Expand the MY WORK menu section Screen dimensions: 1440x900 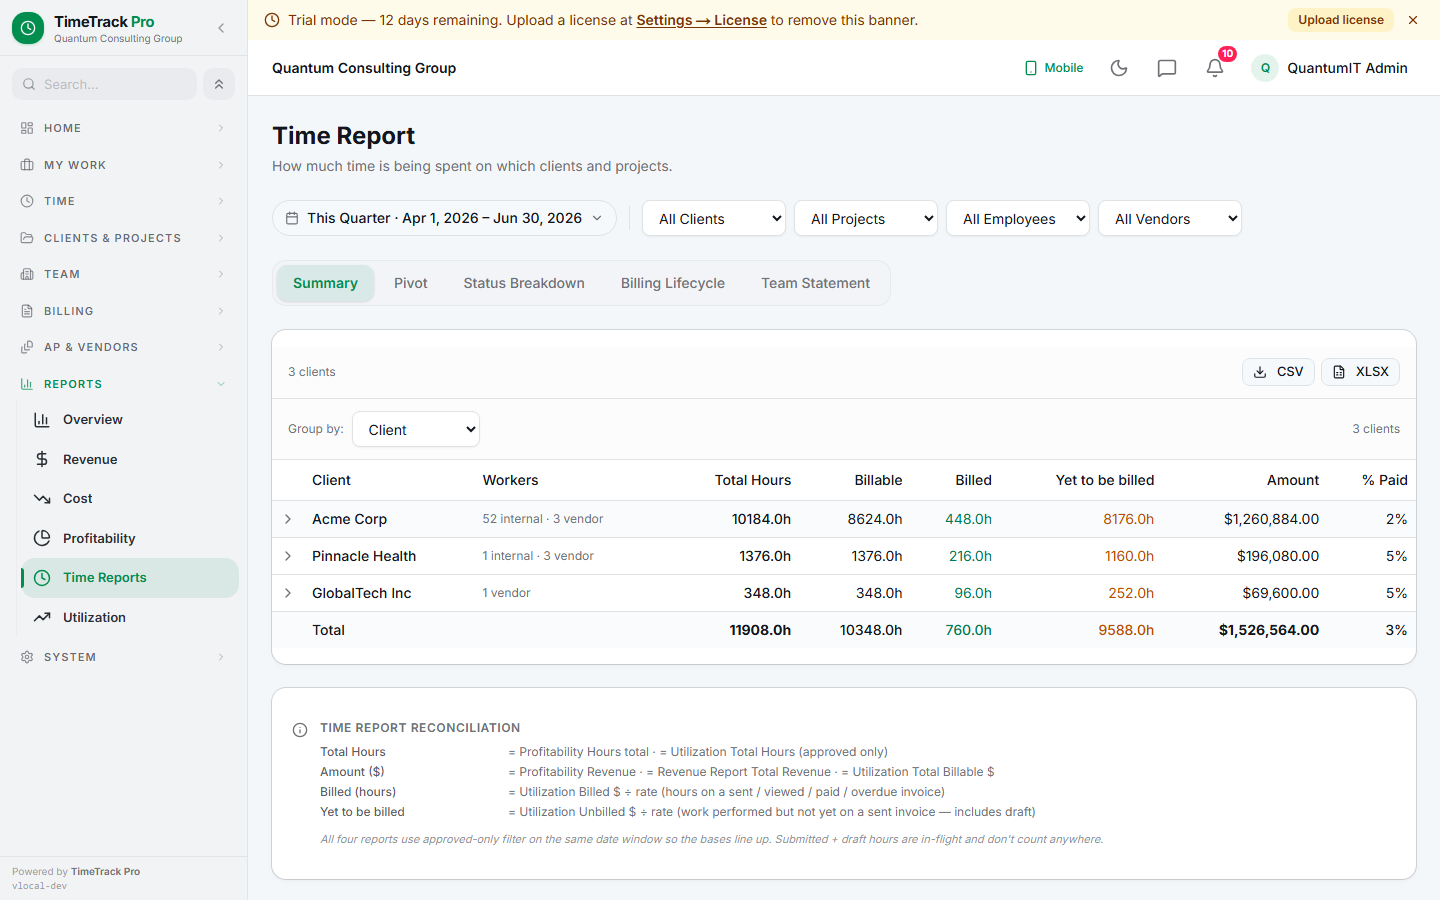click(x=123, y=165)
